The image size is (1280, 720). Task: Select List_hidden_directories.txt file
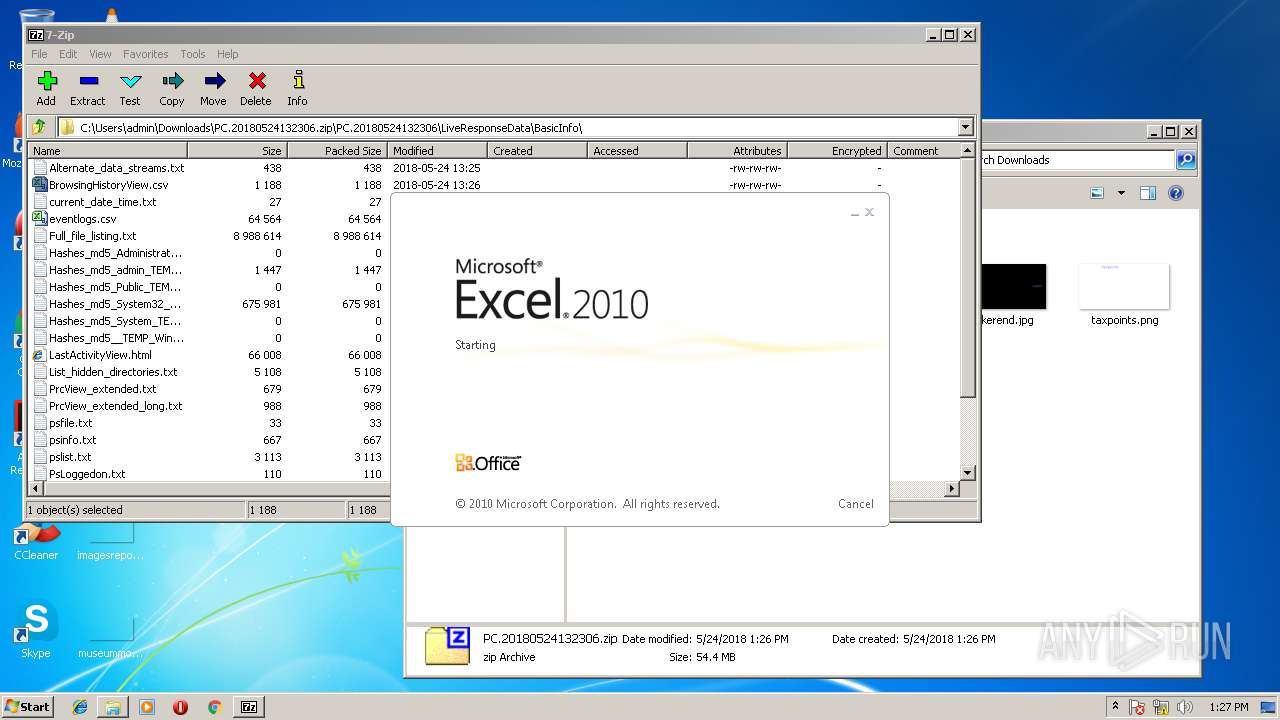tap(113, 372)
